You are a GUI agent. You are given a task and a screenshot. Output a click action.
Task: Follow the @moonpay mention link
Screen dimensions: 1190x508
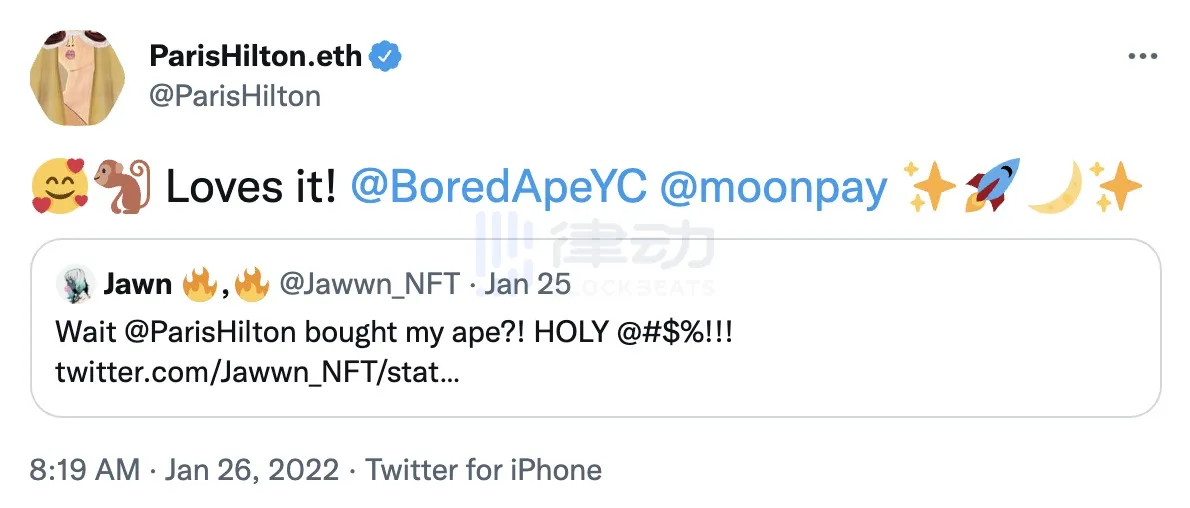pyautogui.click(x=774, y=187)
